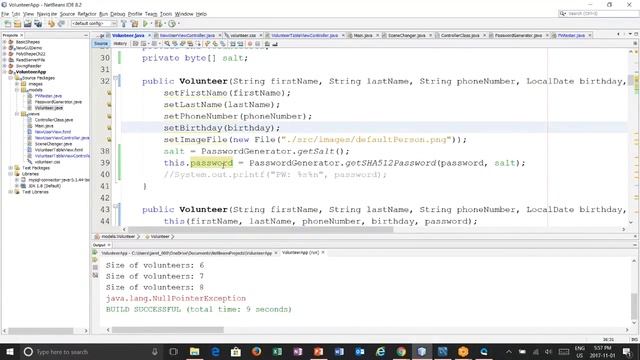Expand the PolyShapeCh22 project node
Image resolution: width=640 pixels, height=360 pixels.
coord(5,54)
